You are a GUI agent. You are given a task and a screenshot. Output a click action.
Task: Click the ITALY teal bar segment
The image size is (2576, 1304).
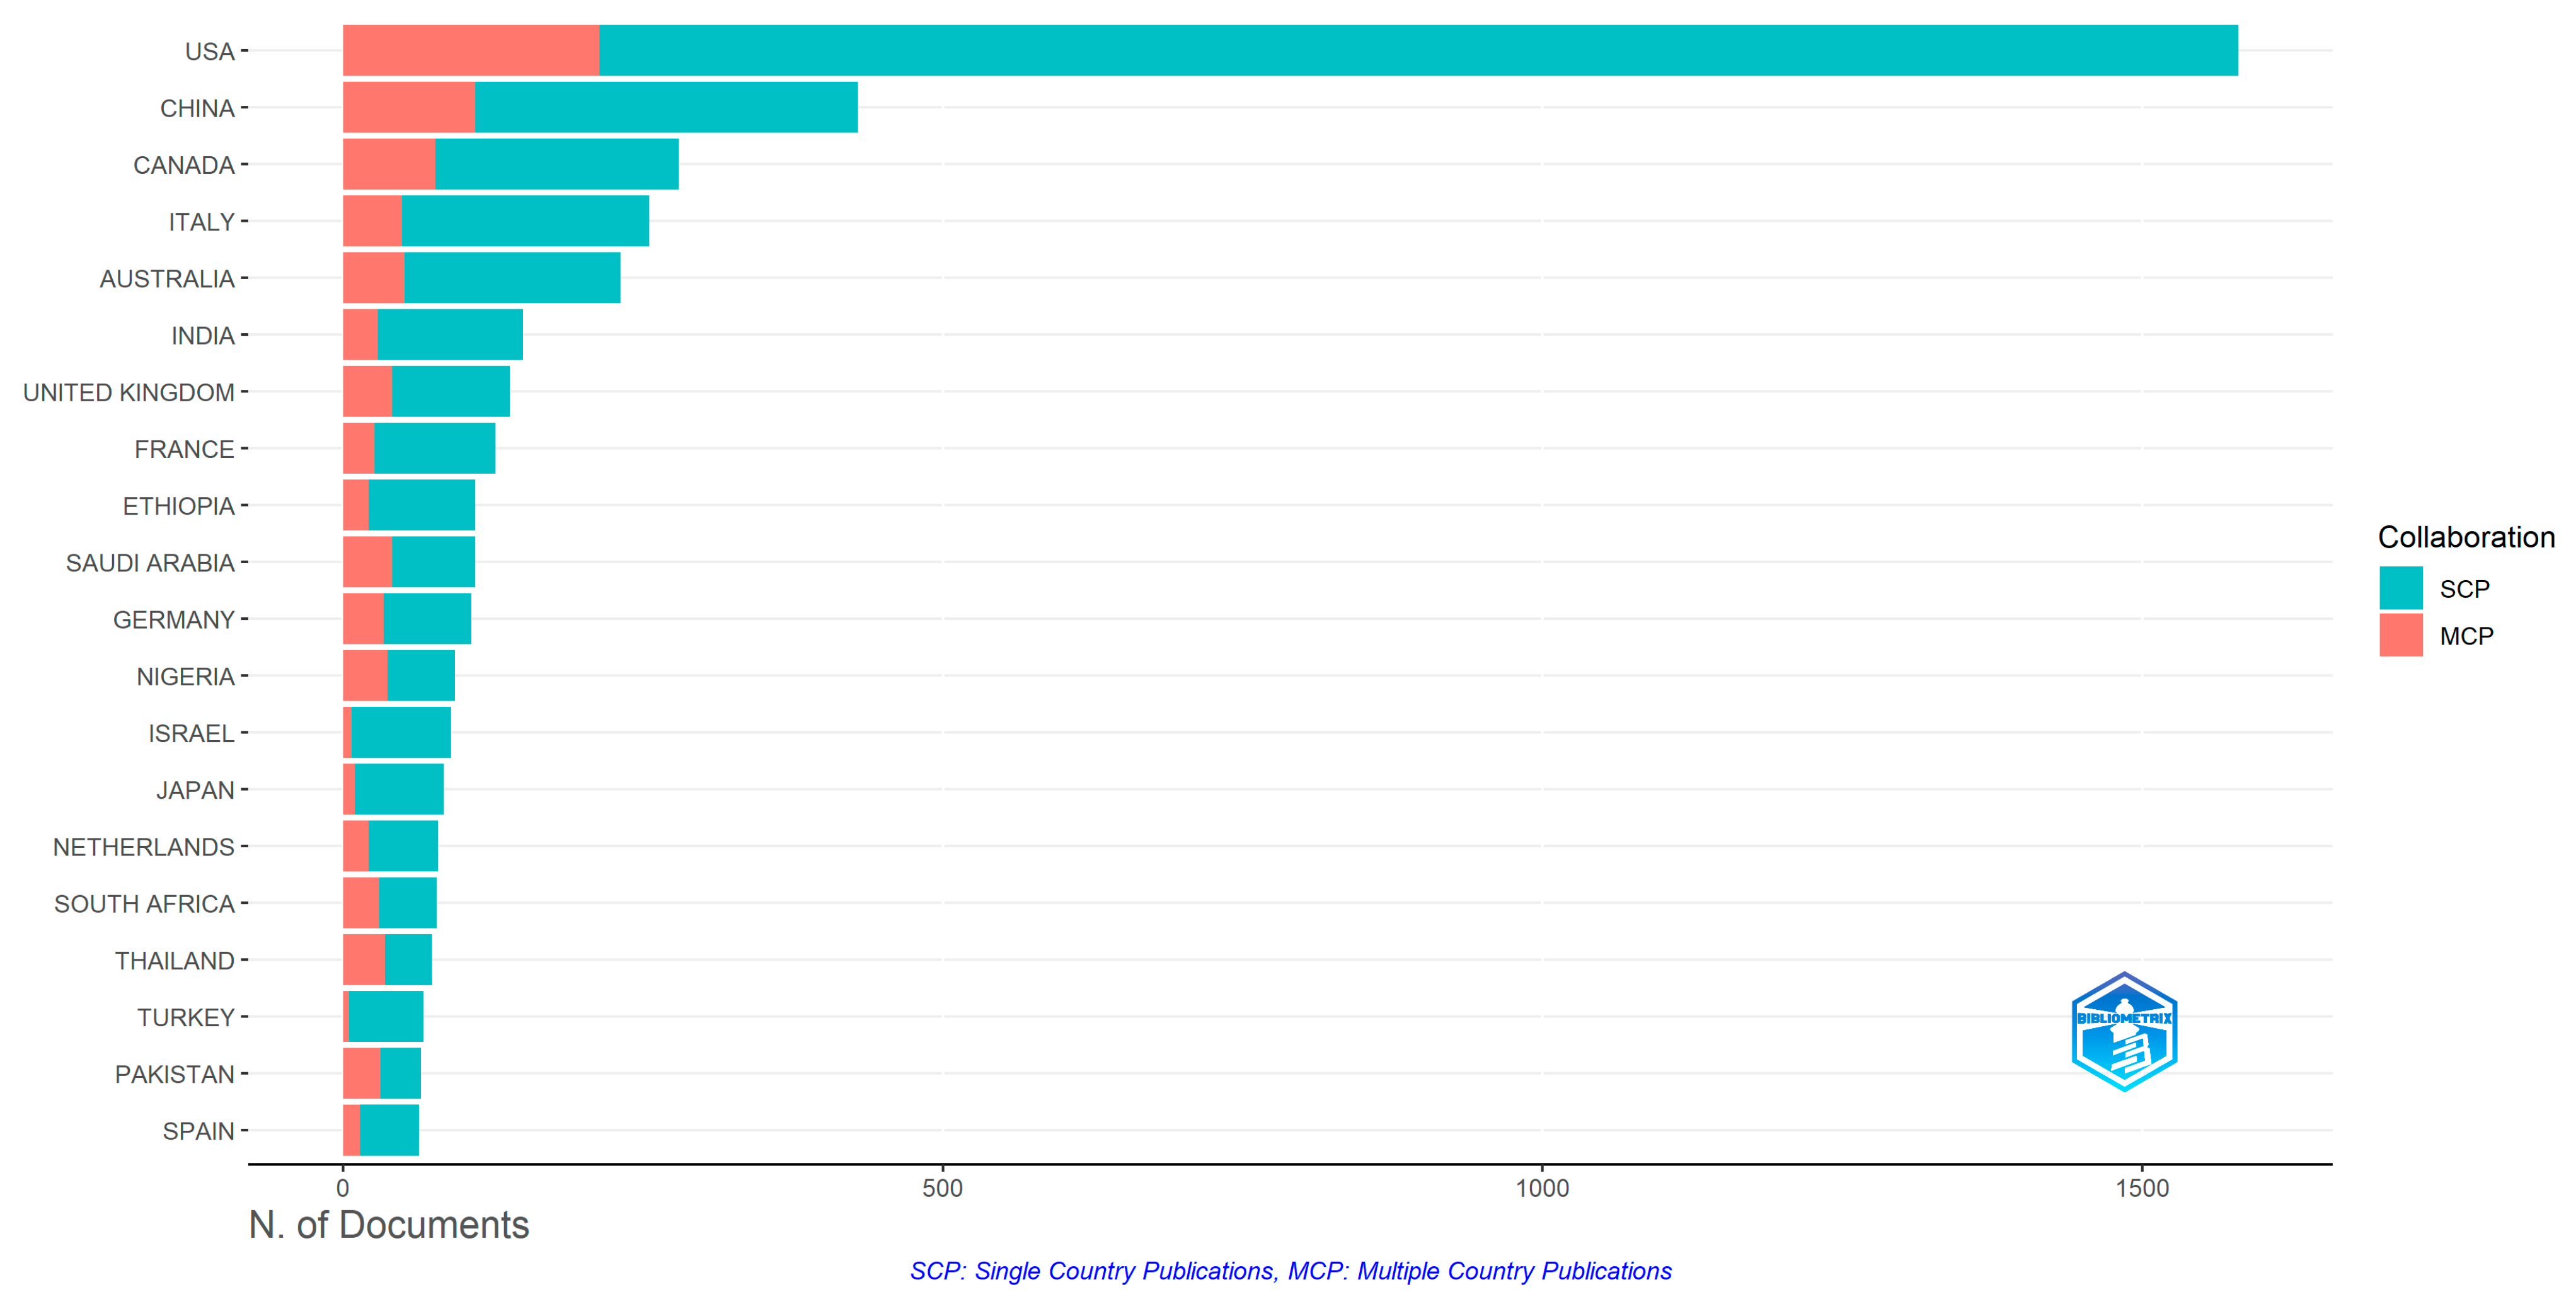pyautogui.click(x=525, y=222)
